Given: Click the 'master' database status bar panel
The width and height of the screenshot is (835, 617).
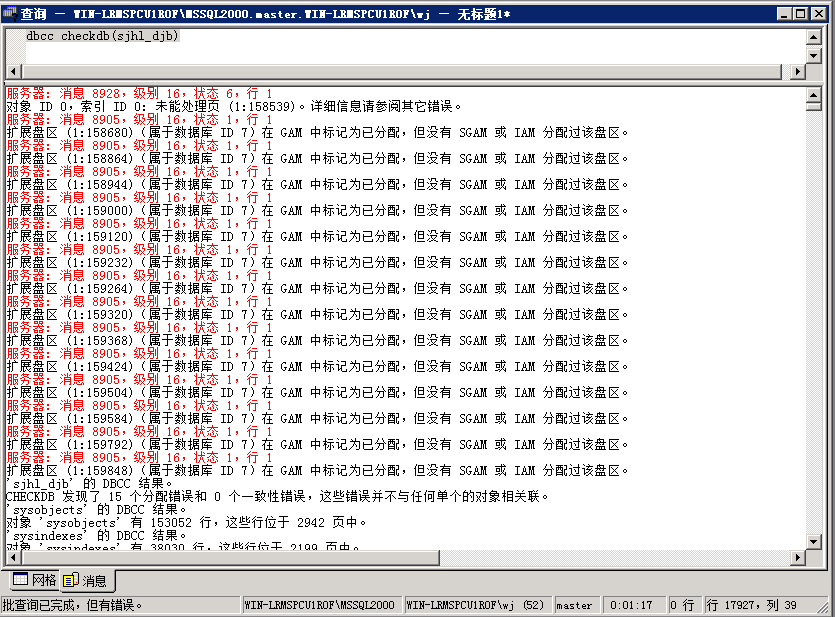Looking at the screenshot, I should (574, 605).
